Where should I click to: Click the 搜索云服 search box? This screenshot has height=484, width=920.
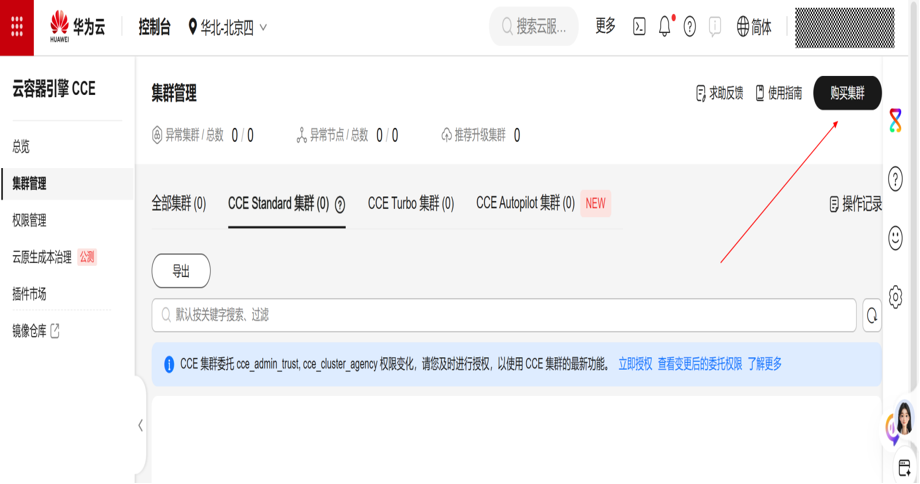pos(534,26)
